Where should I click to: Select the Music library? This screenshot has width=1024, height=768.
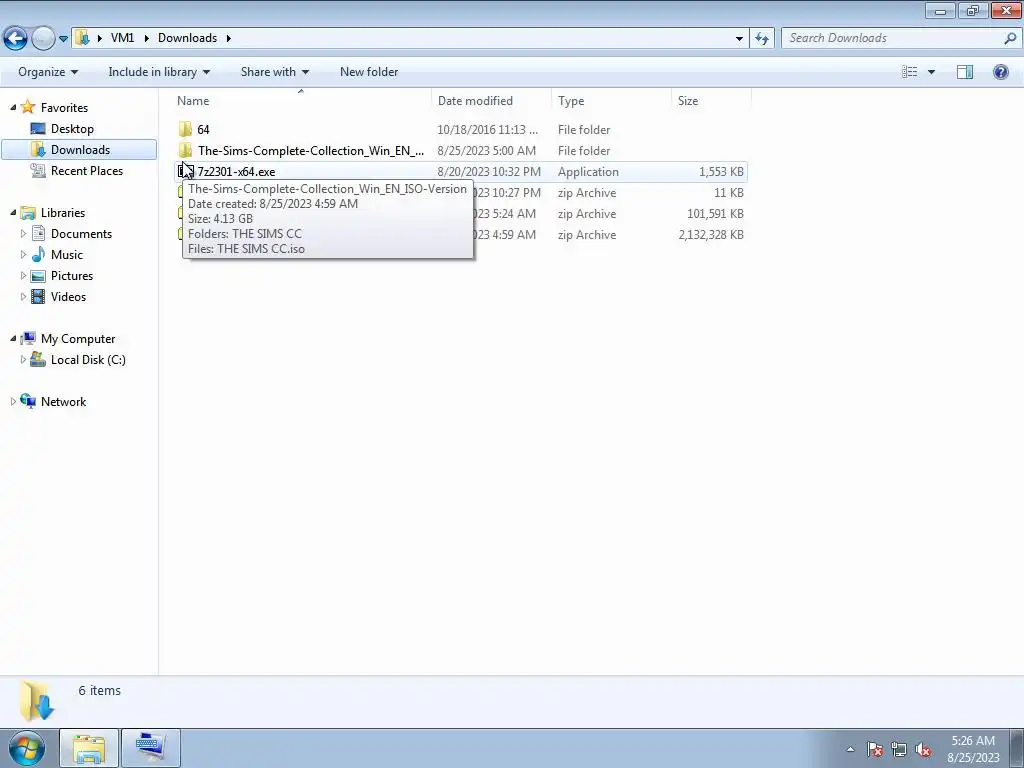click(x=67, y=255)
